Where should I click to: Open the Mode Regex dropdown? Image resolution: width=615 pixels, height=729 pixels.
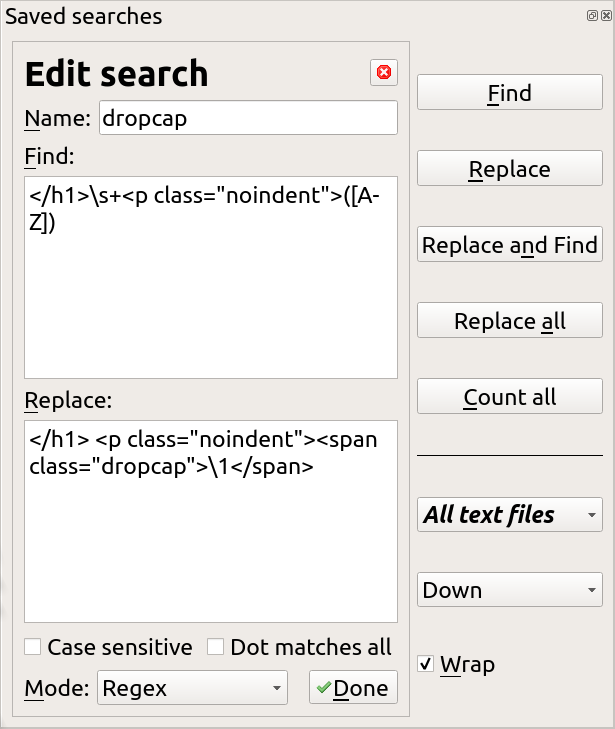click(192, 688)
